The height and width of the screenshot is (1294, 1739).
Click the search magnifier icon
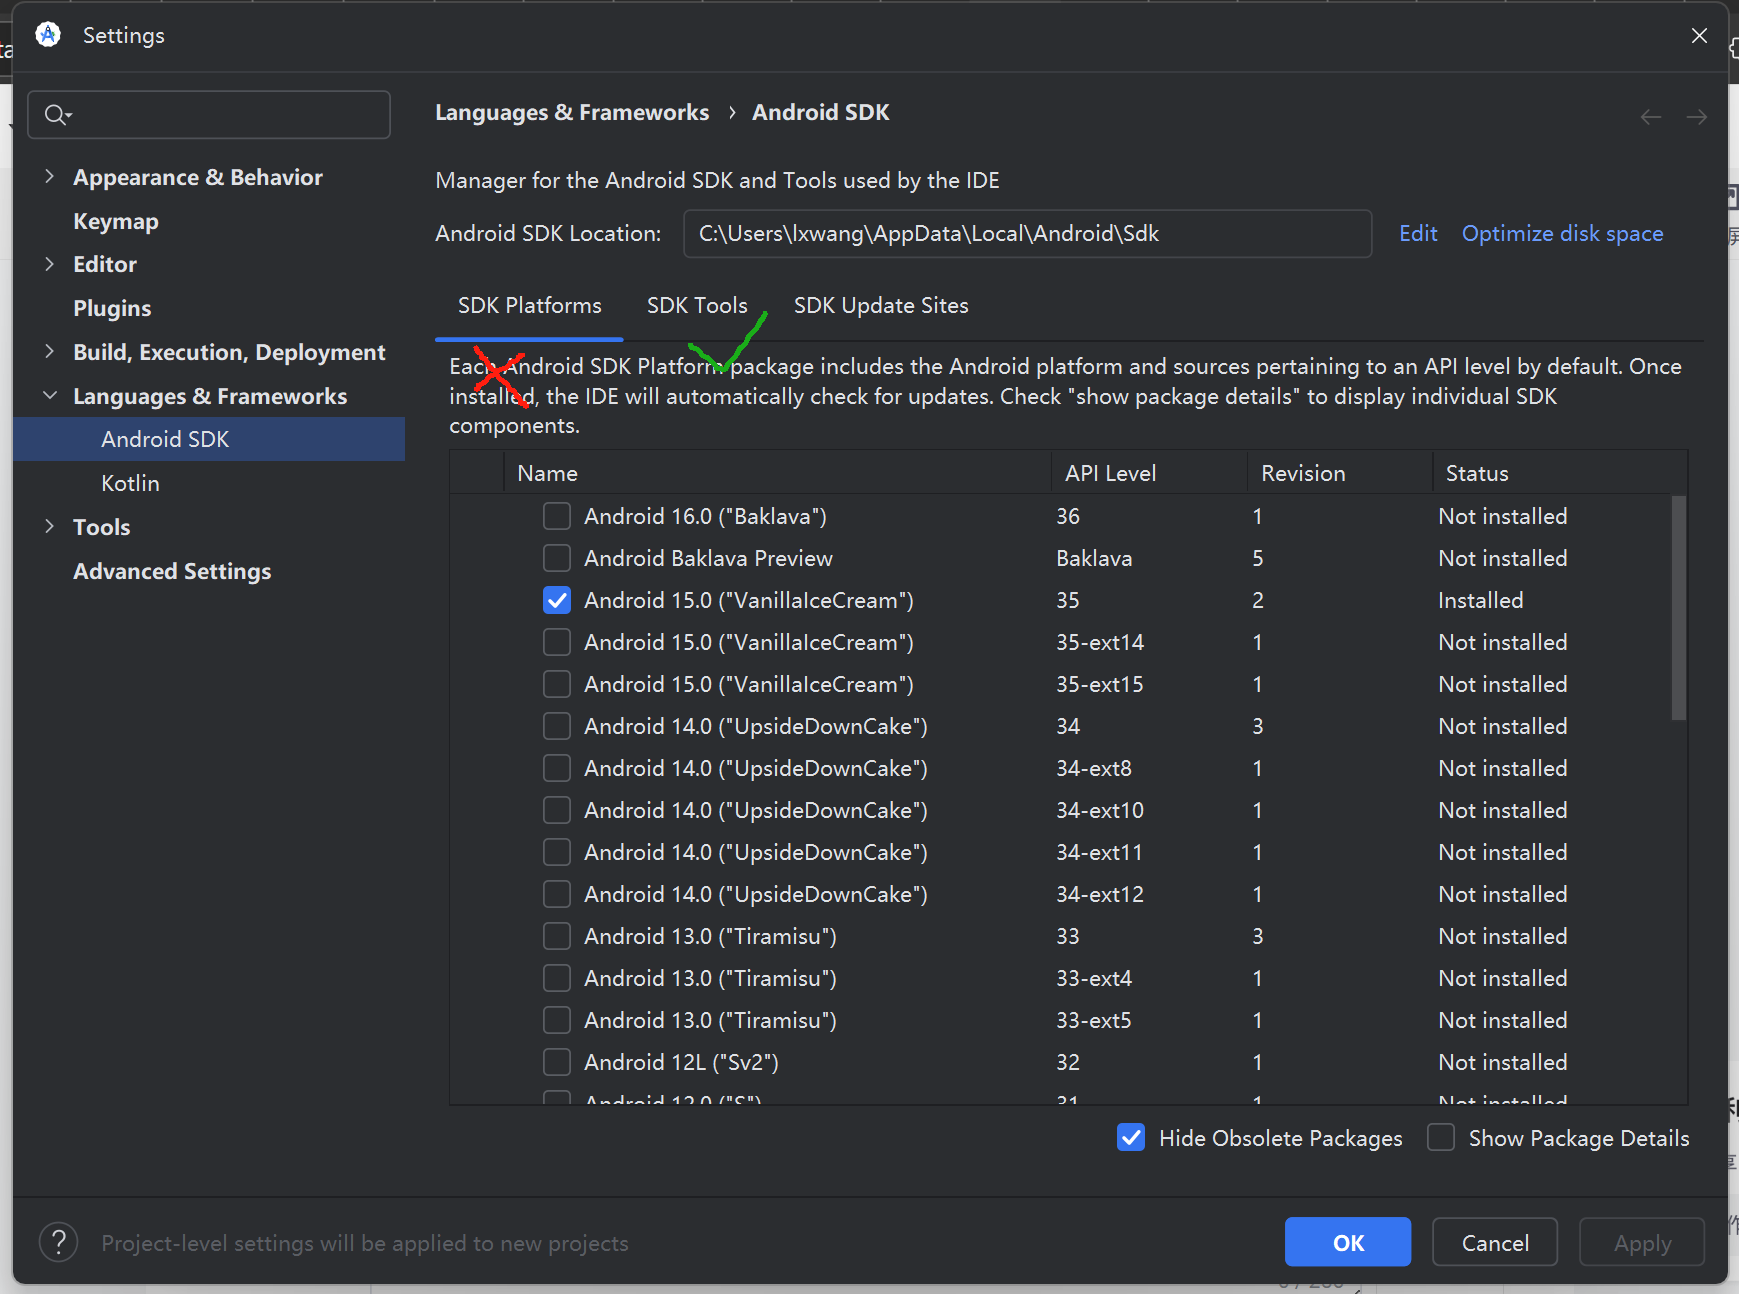click(x=57, y=115)
